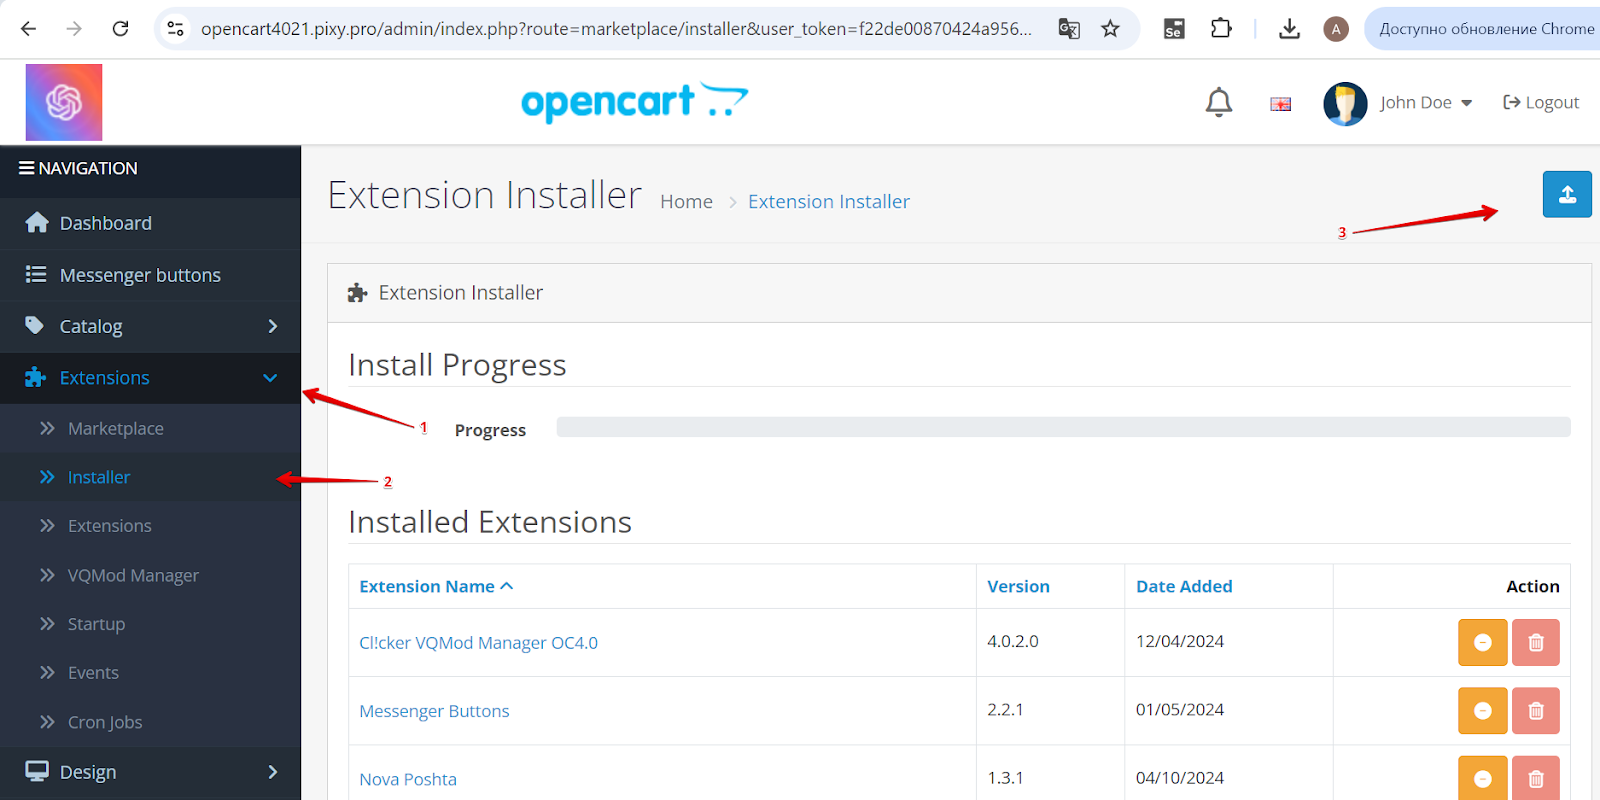Image resolution: width=1600 pixels, height=800 pixels.
Task: Click the Extension Installer breadcrumb link
Action: 829,202
